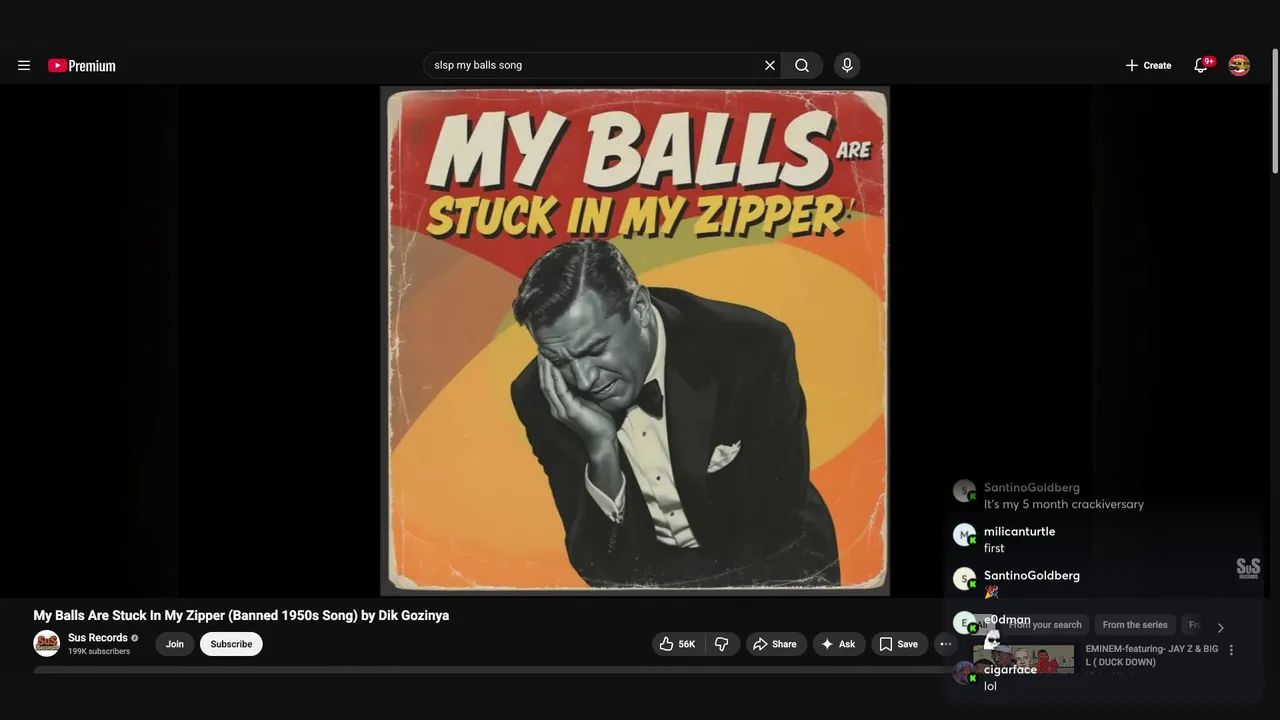This screenshot has height=720, width=1280.
Task: Select the 'From your search' chip
Action: [1044, 625]
